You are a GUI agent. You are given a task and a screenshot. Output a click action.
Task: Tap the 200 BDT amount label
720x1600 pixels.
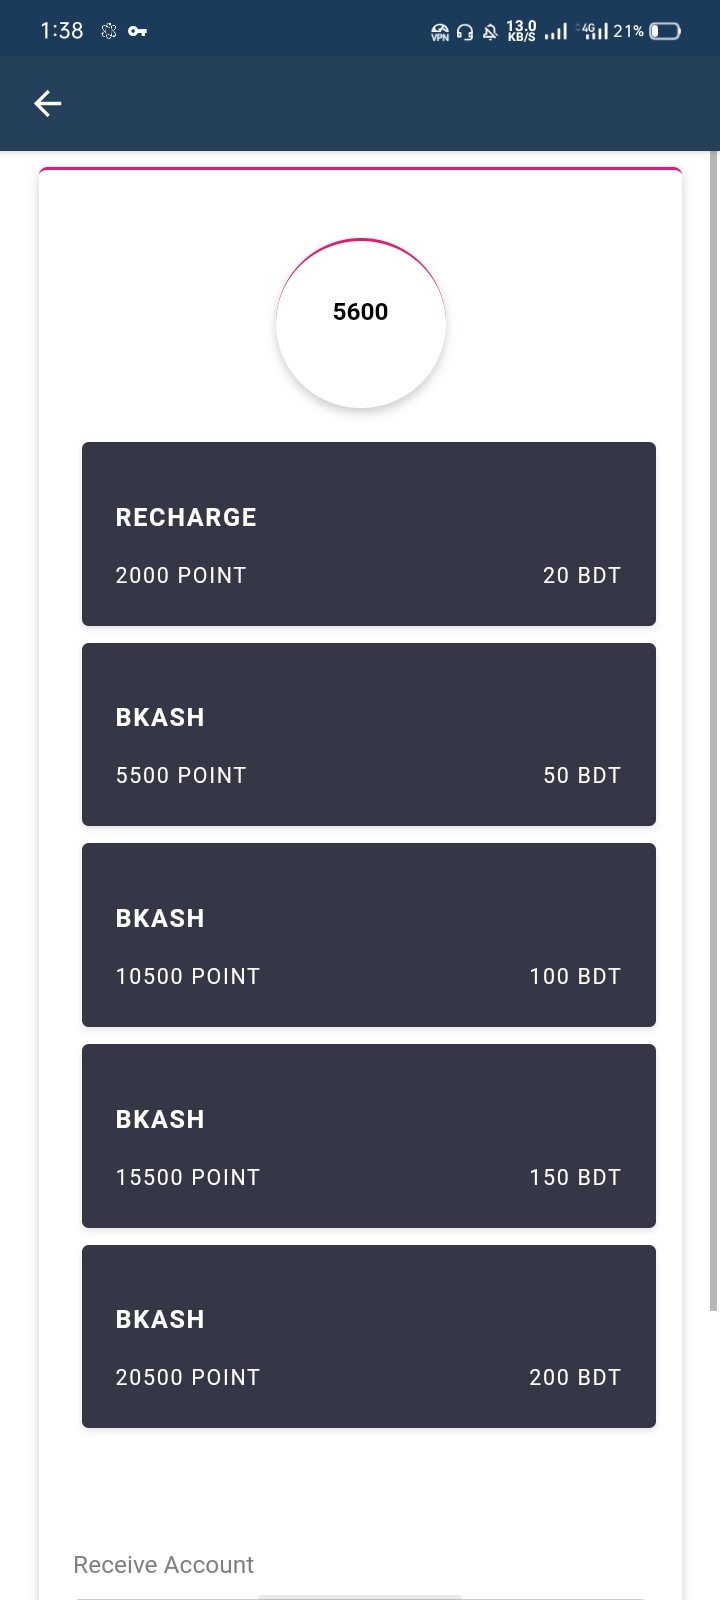(x=575, y=1377)
